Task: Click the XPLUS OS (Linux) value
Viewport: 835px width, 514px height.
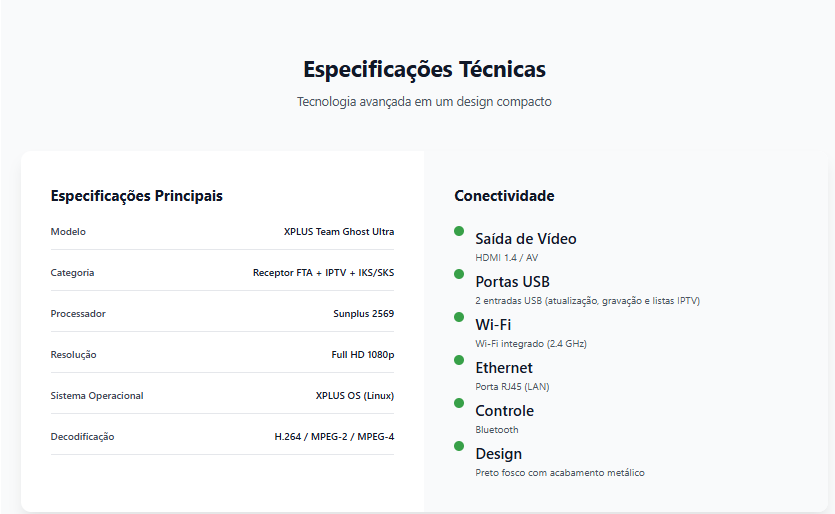Action: (x=354, y=396)
